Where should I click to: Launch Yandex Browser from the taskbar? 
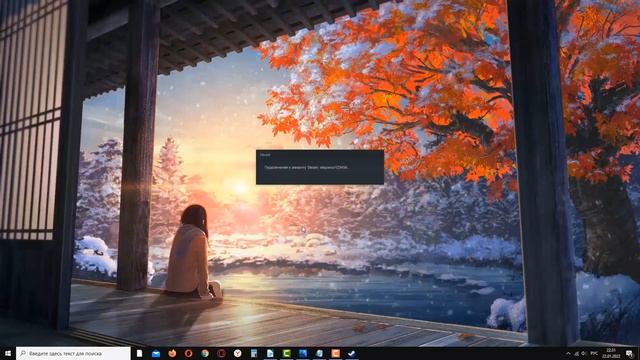[238, 353]
